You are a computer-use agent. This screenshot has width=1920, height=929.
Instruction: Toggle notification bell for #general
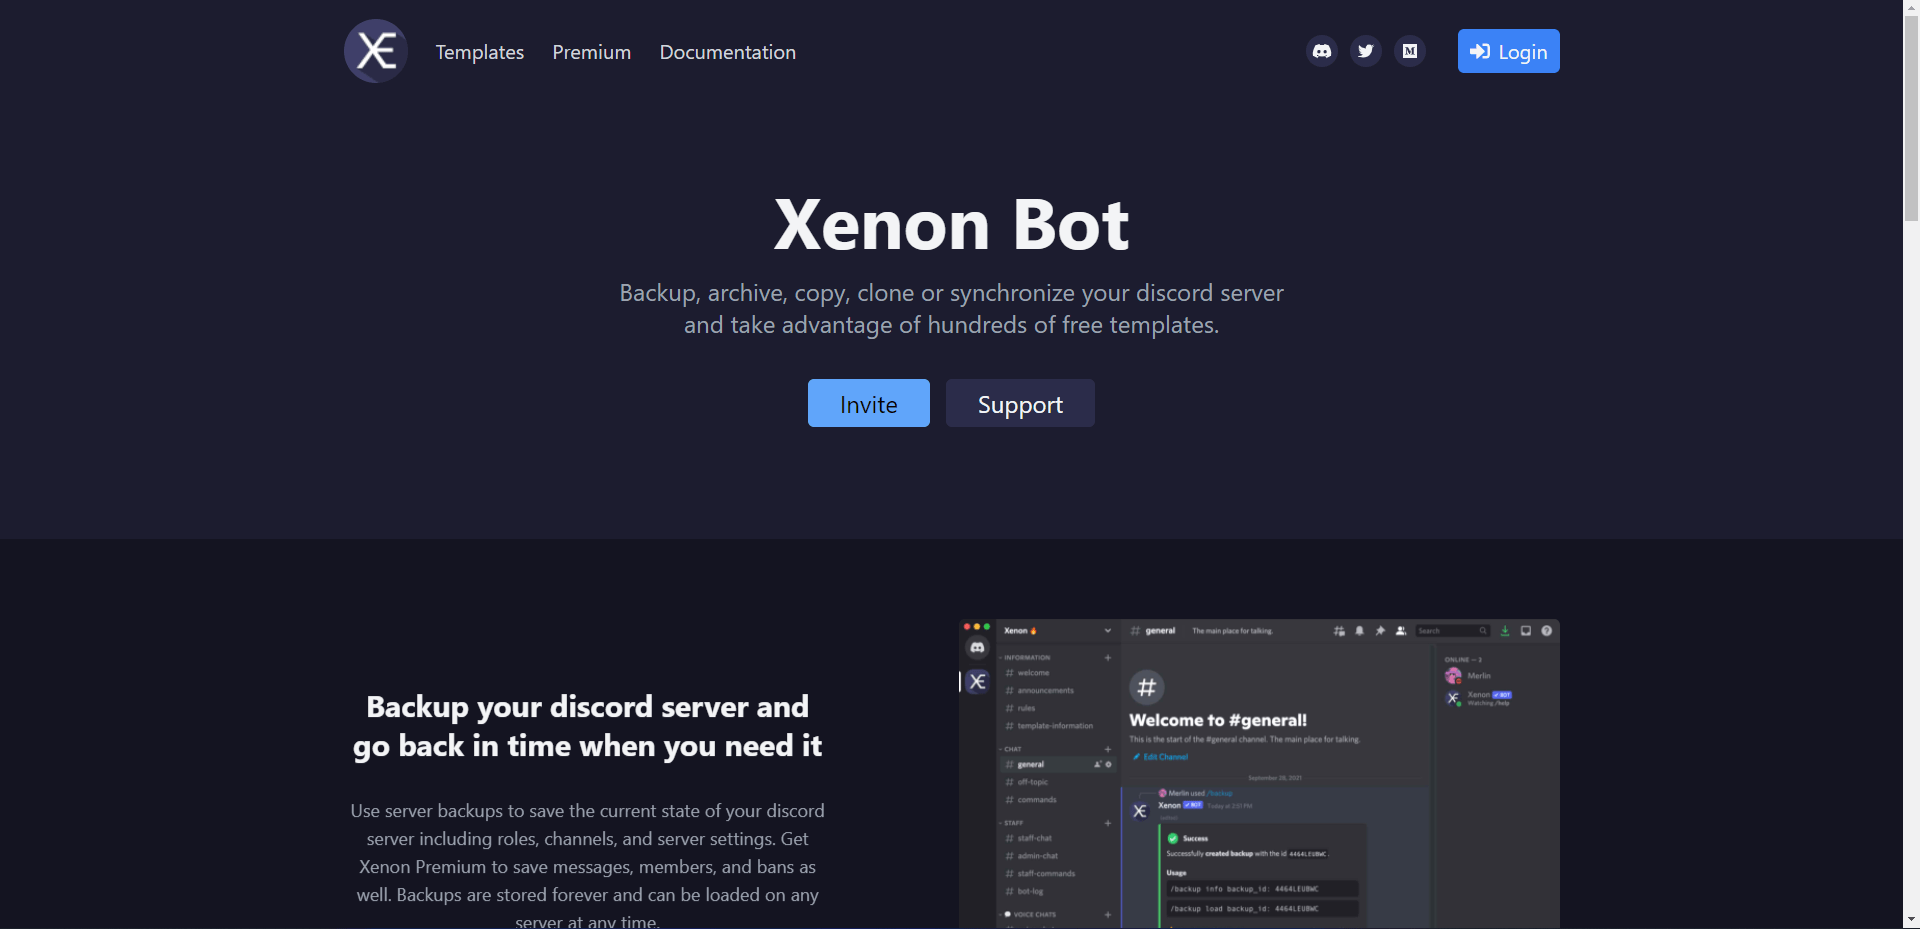point(1359,631)
